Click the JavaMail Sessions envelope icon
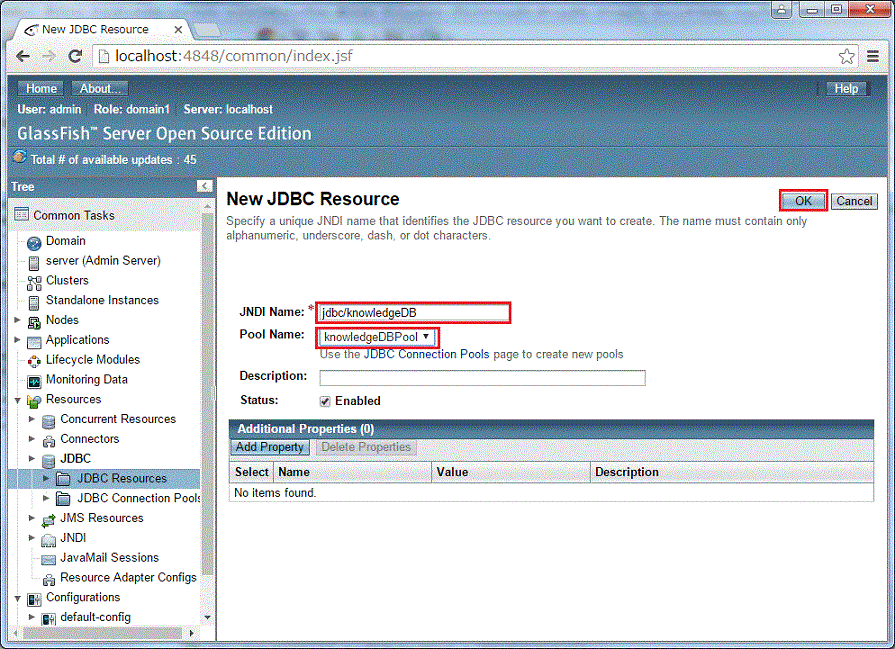Screen dimensions: 895x649 [x=49, y=559]
